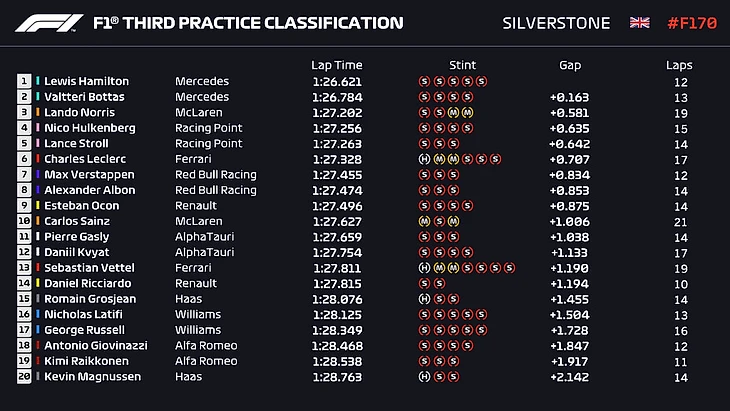This screenshot has height=411, width=730.
Task: Click the first soft tyre in Hamilton's stint
Action: (x=425, y=82)
